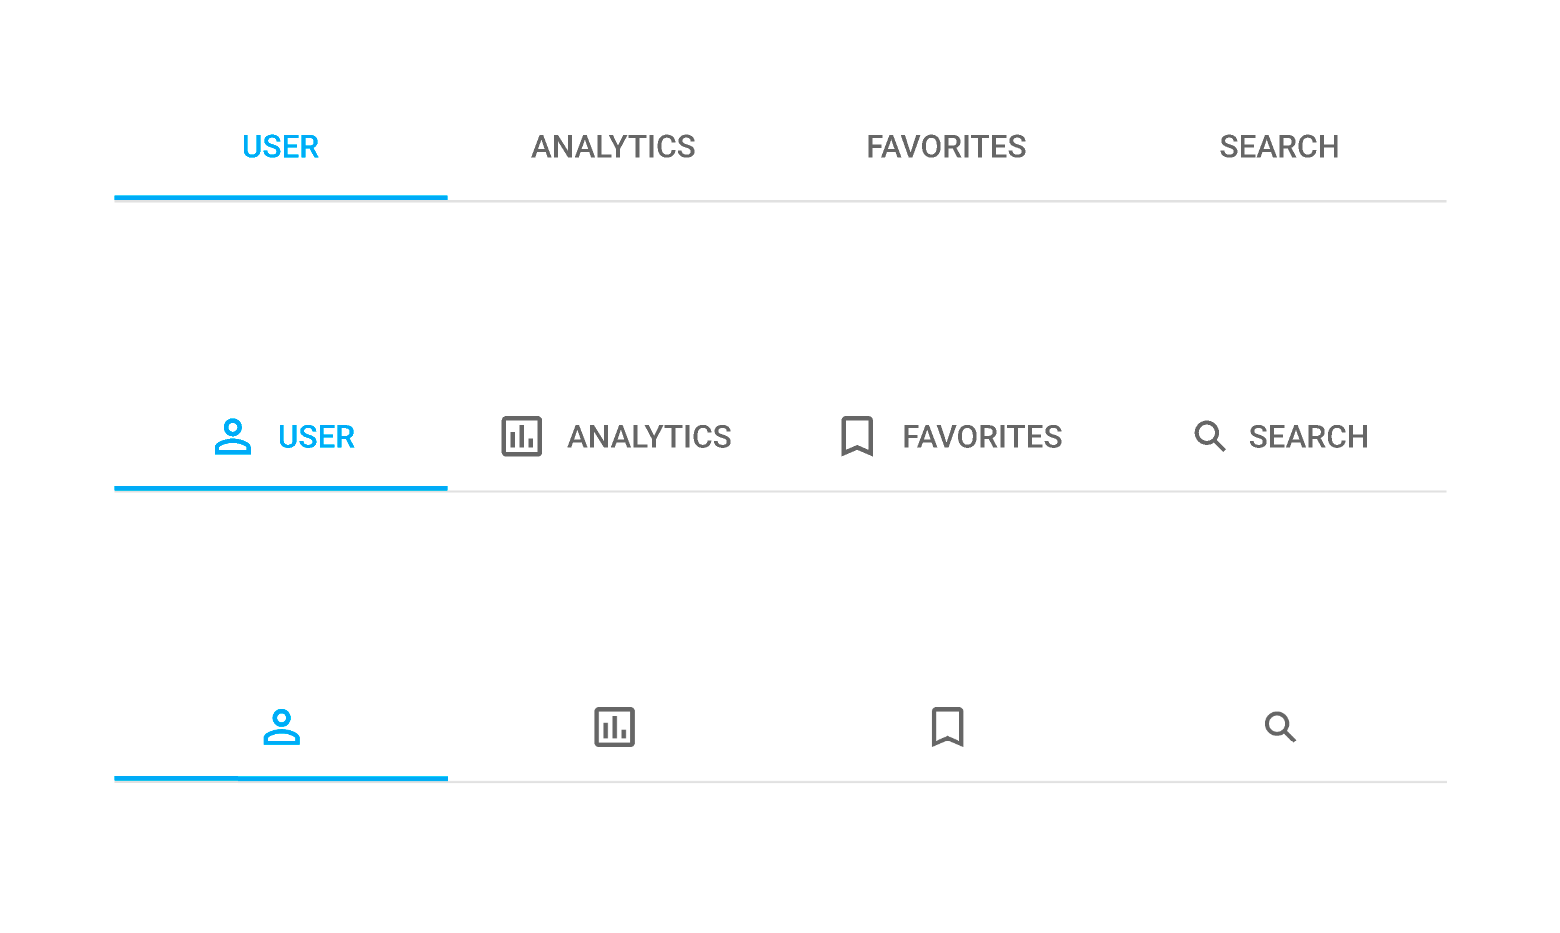Screen dimensions: 1560x933
Task: Click the Search magnifier icon
Action: (x=1209, y=436)
